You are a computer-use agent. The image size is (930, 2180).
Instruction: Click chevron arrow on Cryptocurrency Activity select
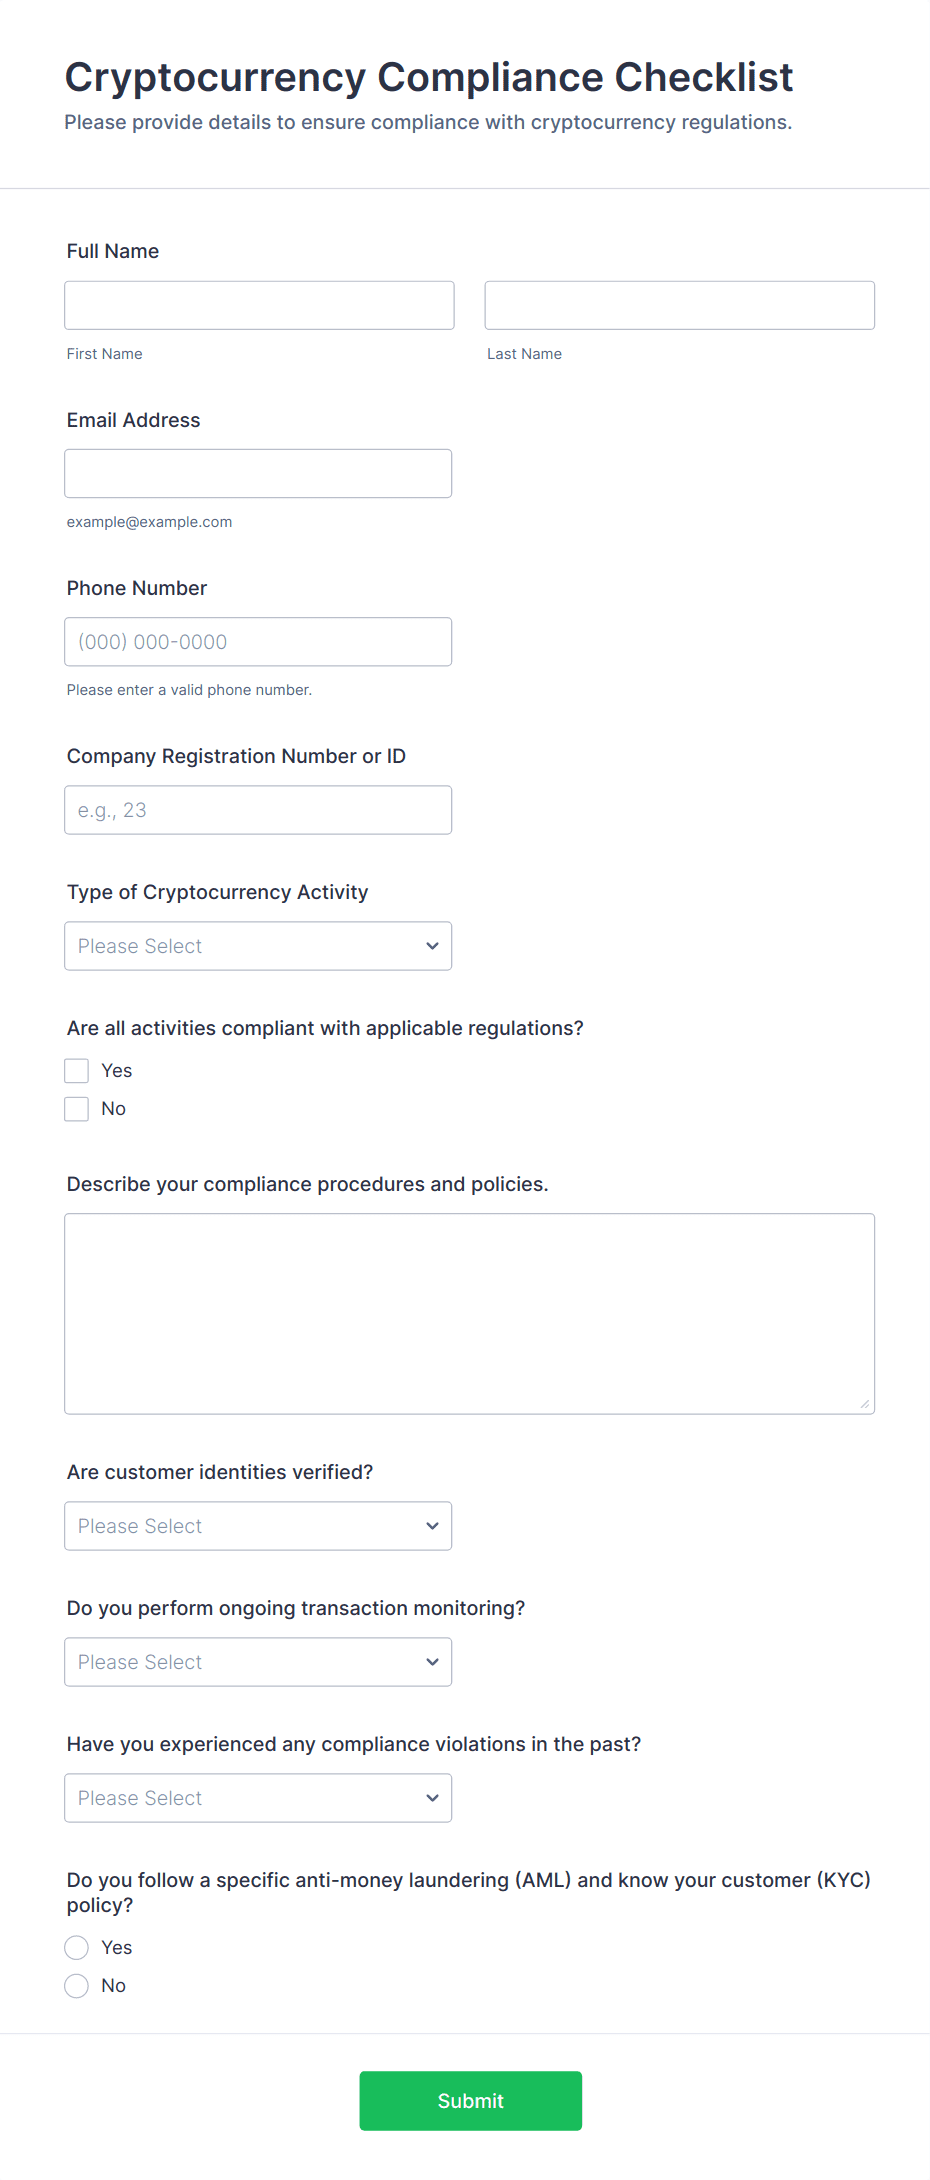click(432, 946)
